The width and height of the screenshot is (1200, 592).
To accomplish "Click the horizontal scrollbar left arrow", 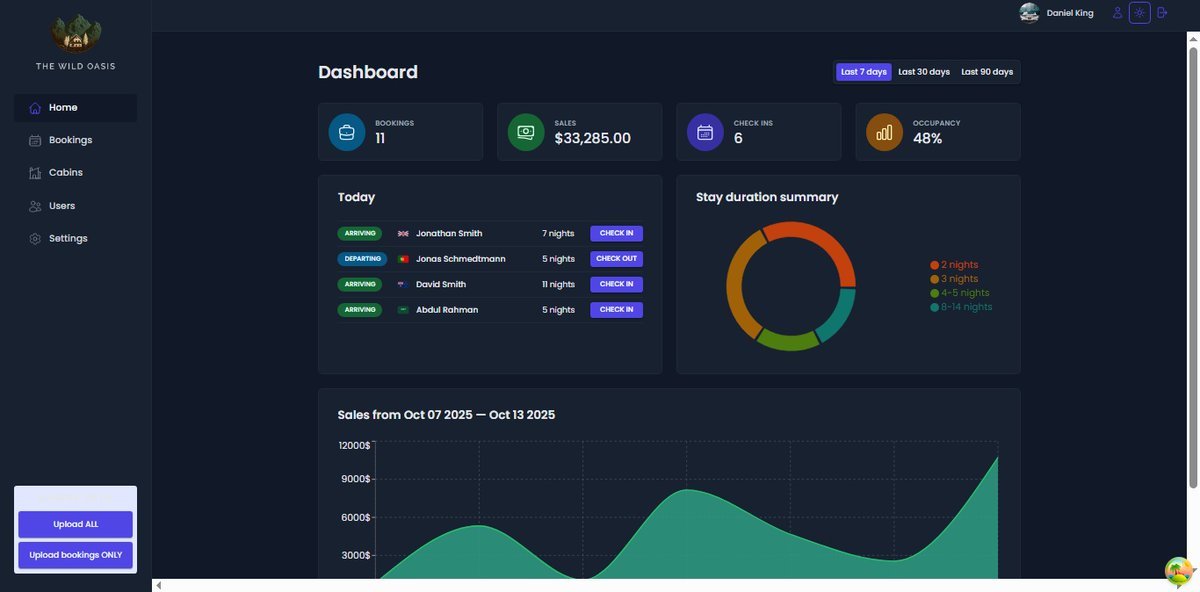I will click(158, 585).
